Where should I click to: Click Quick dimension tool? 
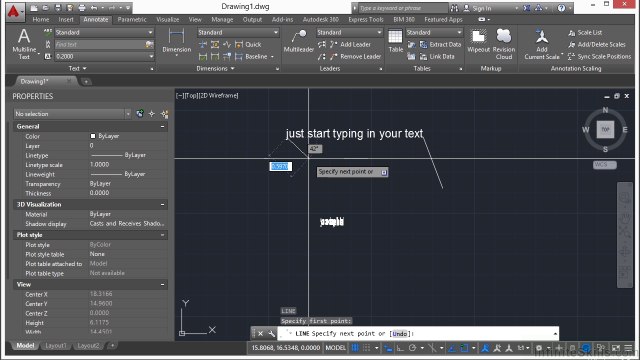pyautogui.click(x=249, y=44)
